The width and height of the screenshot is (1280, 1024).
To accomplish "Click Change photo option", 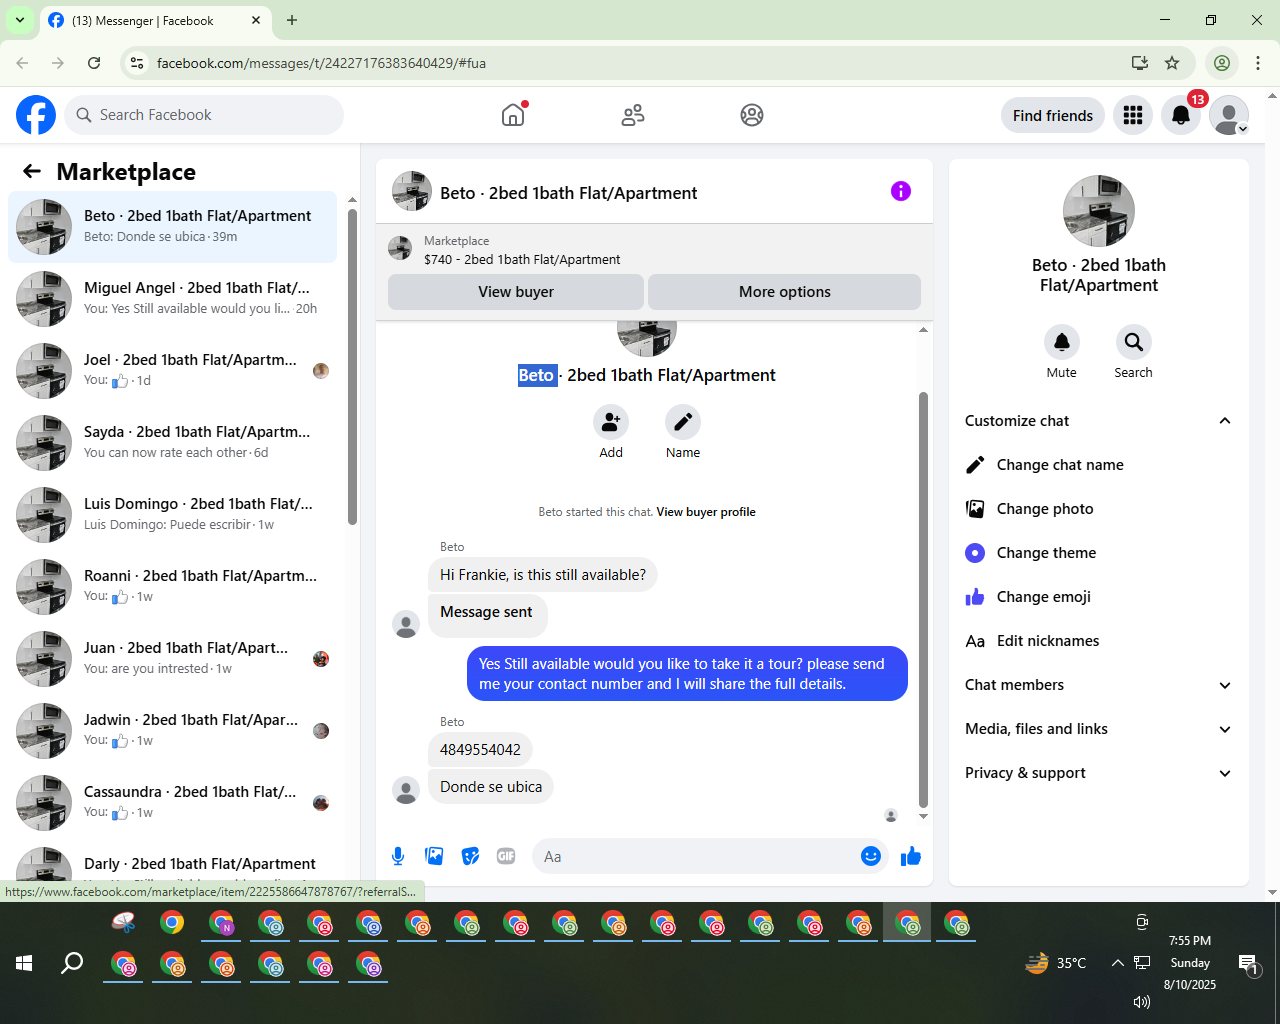I will (x=1099, y=509).
